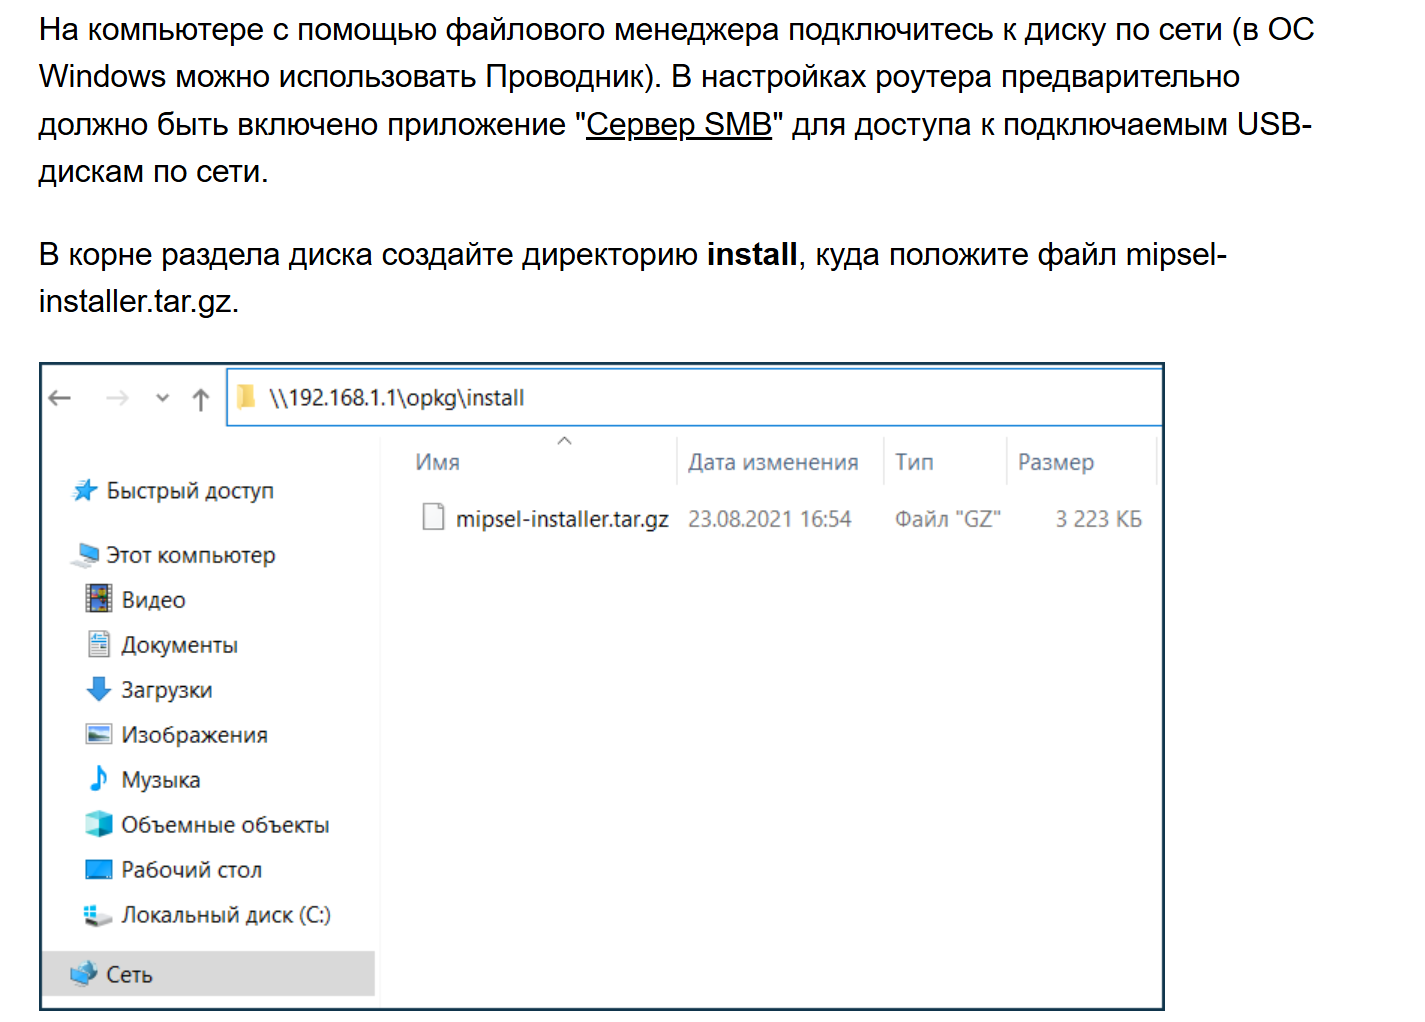The image size is (1425, 1022).
Task: Click the folder icon in address bar
Action: tap(246, 398)
